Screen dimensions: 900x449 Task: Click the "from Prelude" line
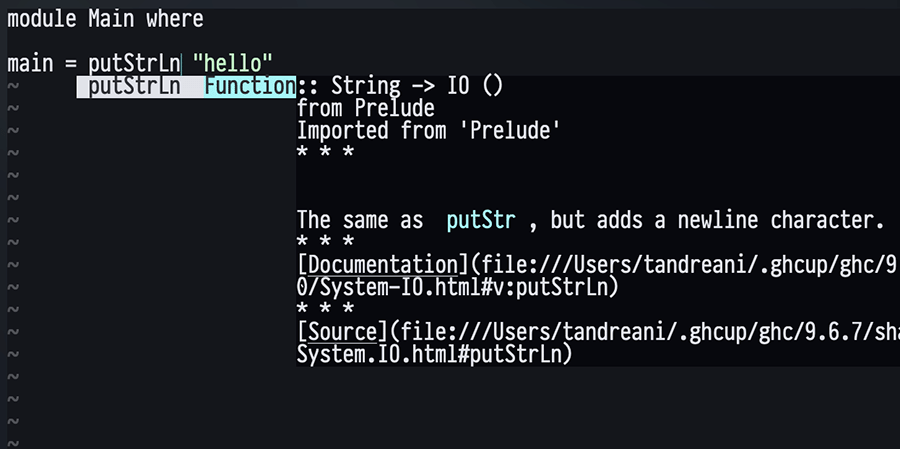point(365,108)
